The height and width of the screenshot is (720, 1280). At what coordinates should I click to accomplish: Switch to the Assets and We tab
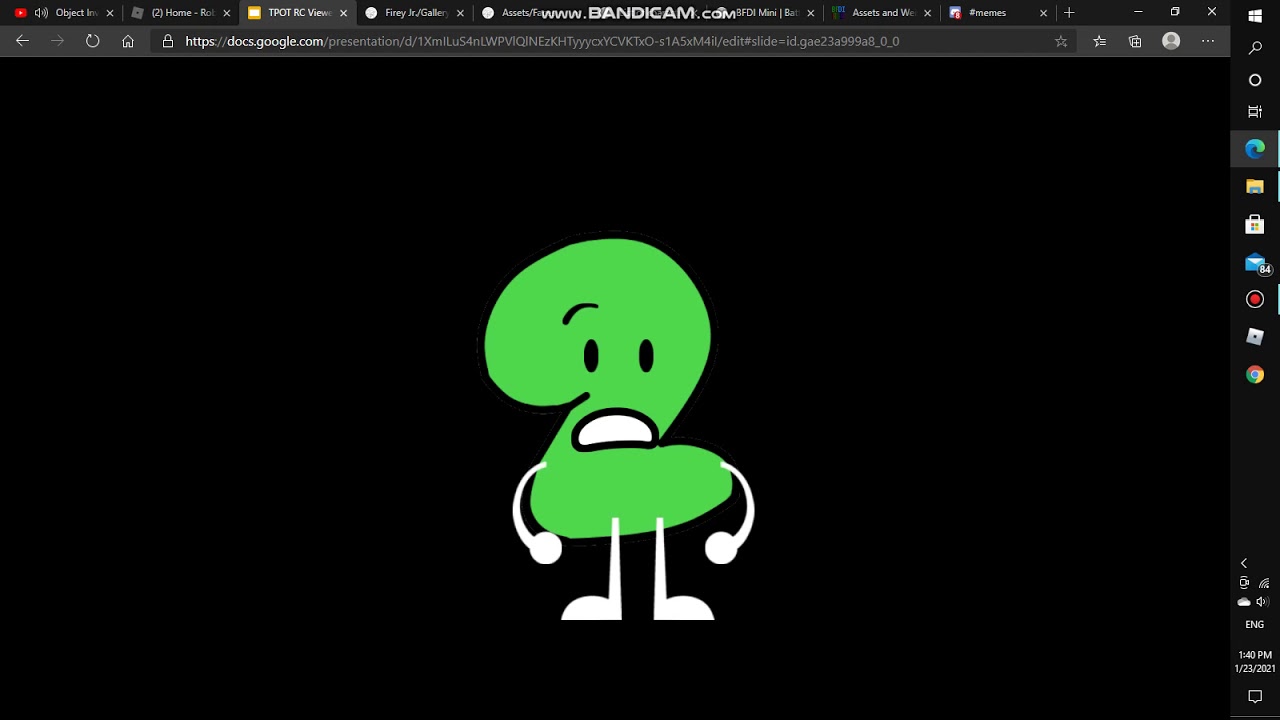882,13
